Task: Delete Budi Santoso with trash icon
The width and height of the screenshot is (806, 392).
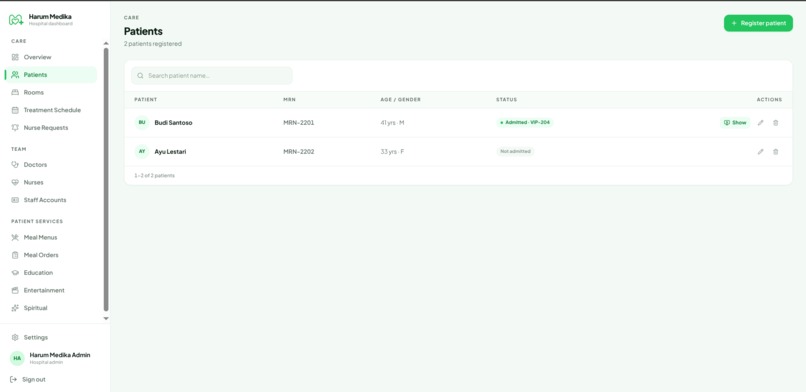Action: 776,123
